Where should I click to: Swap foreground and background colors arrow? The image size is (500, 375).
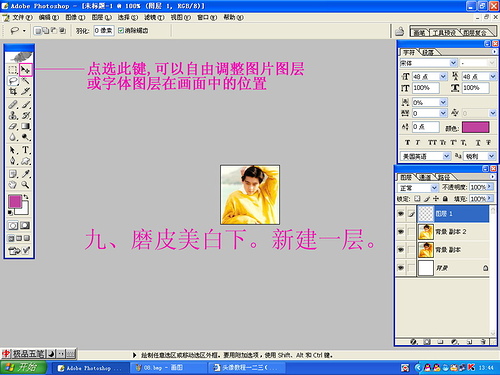26,198
